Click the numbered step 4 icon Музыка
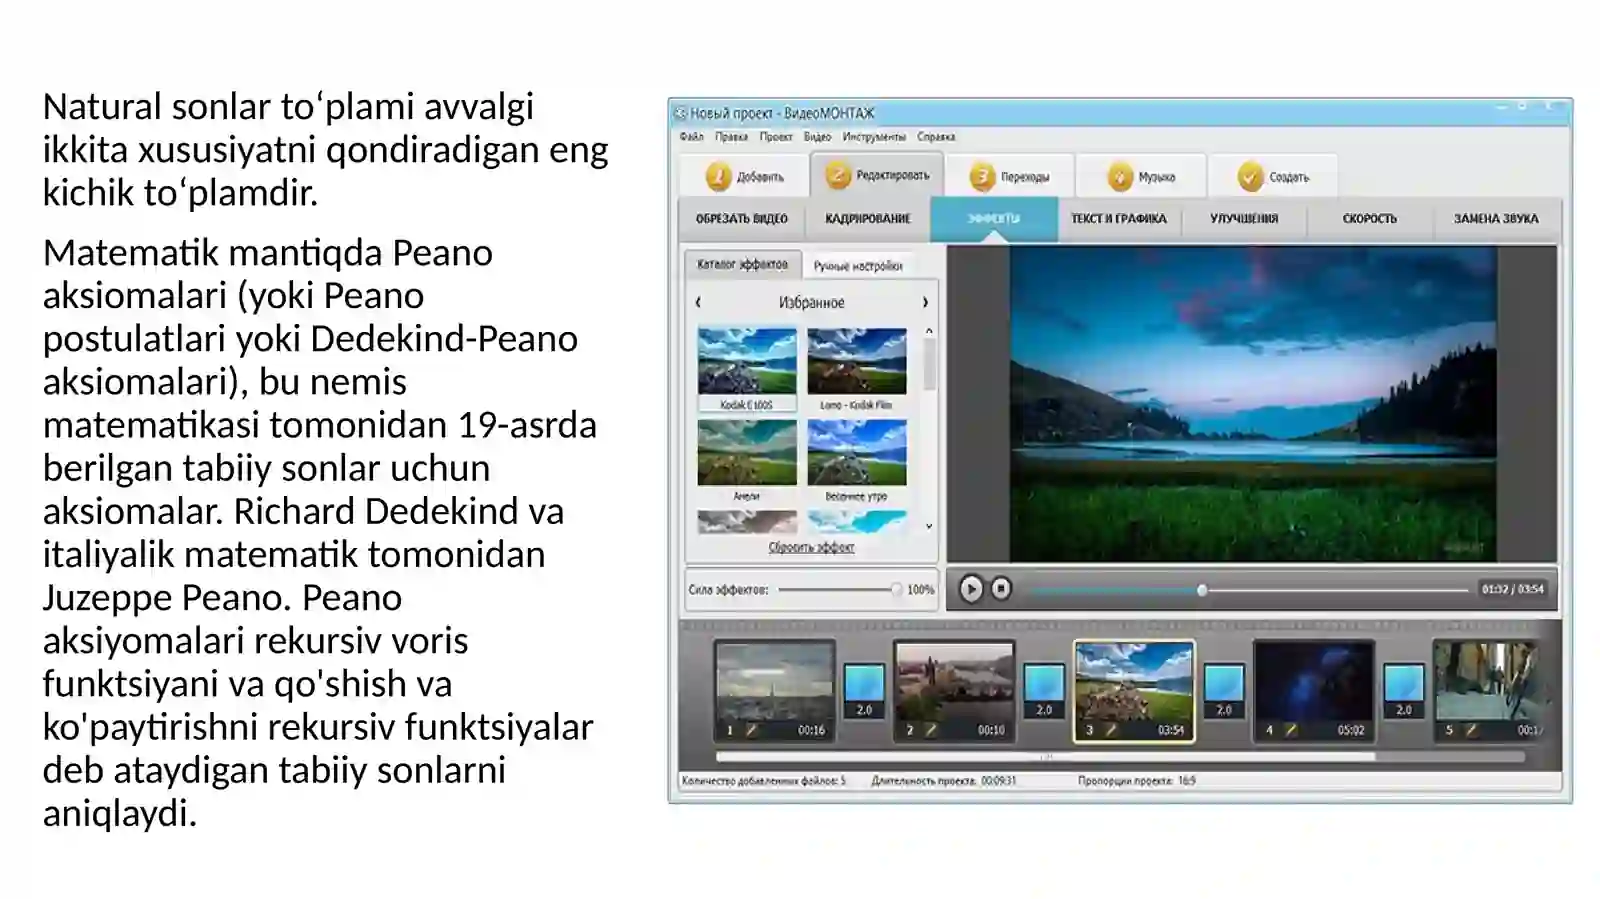This screenshot has width=1600, height=899. pos(1120,177)
